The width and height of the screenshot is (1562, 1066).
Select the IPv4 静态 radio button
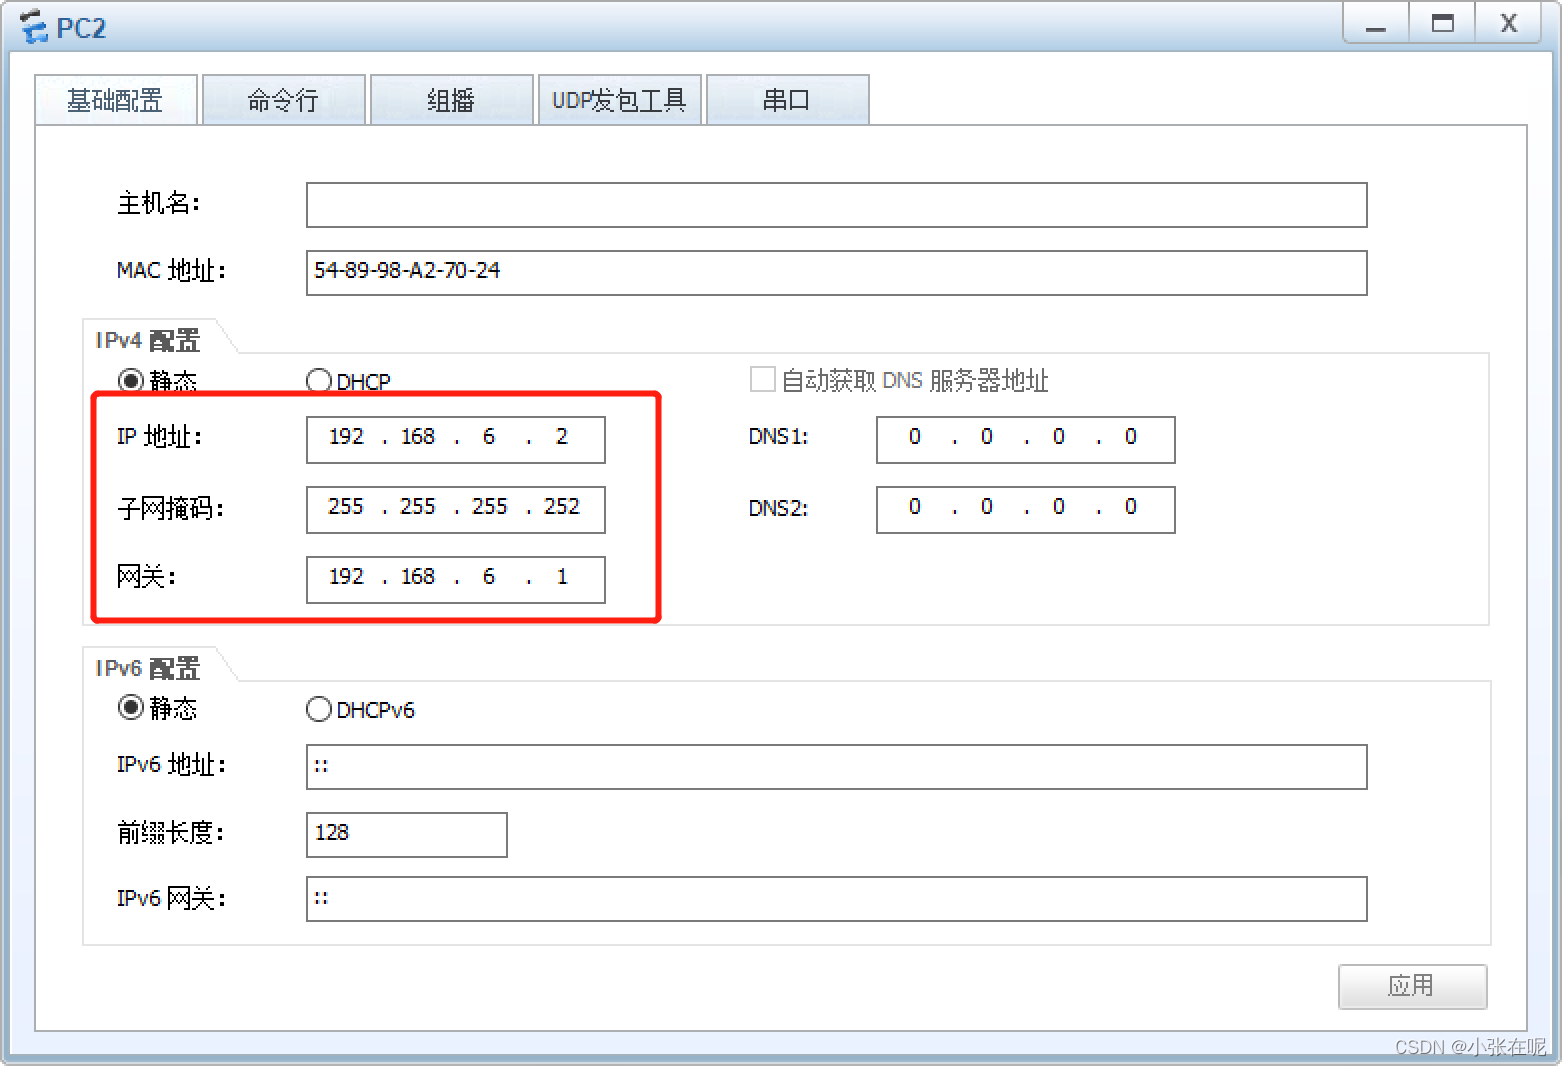click(131, 381)
